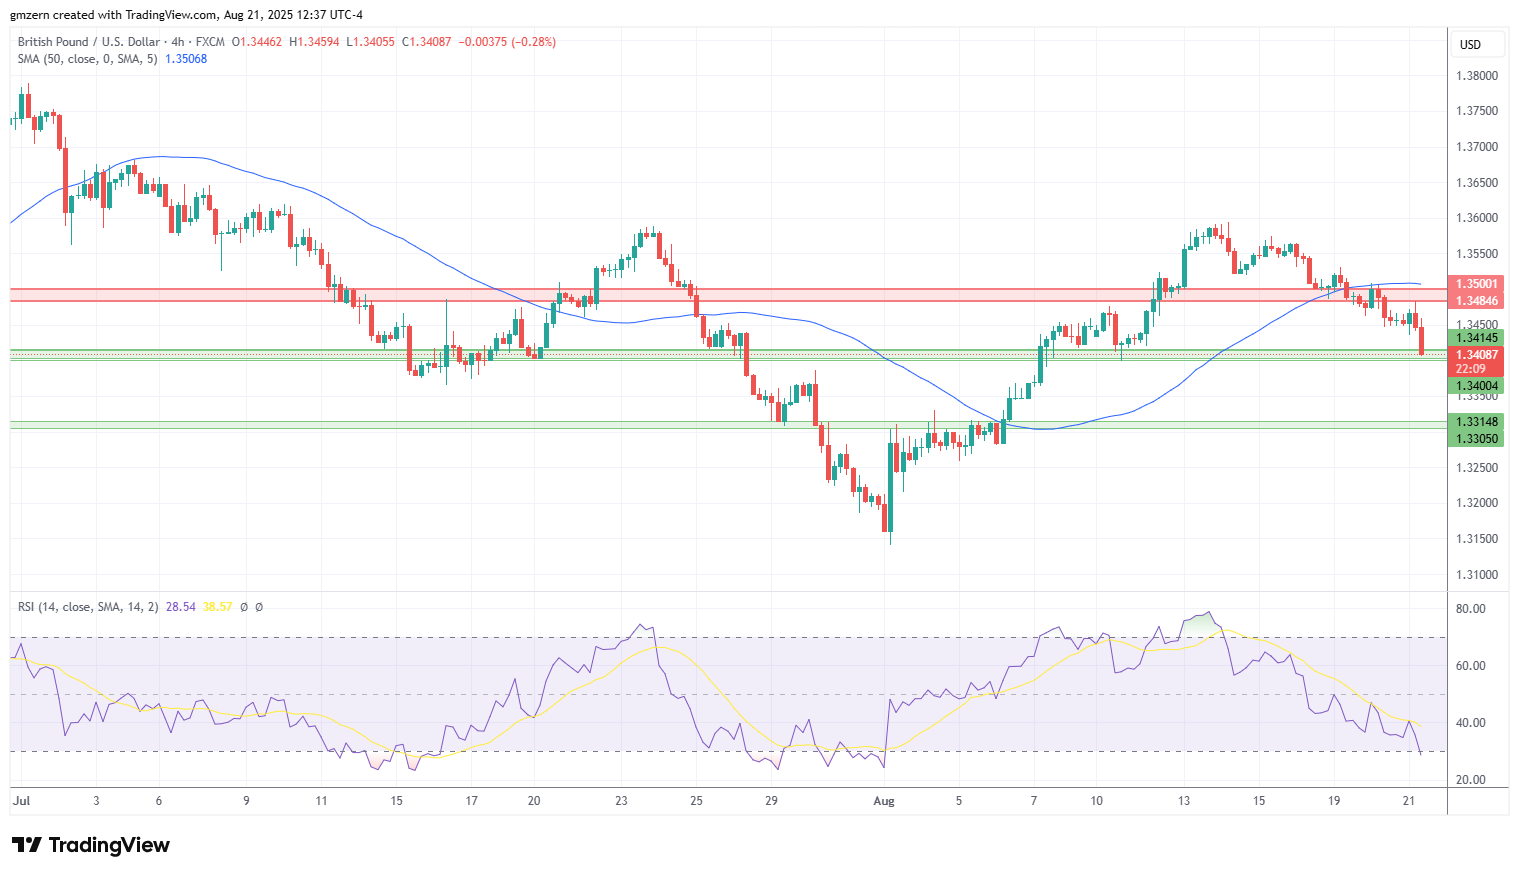Click the 1.33148 green price label
1519x875 pixels.
[1477, 422]
